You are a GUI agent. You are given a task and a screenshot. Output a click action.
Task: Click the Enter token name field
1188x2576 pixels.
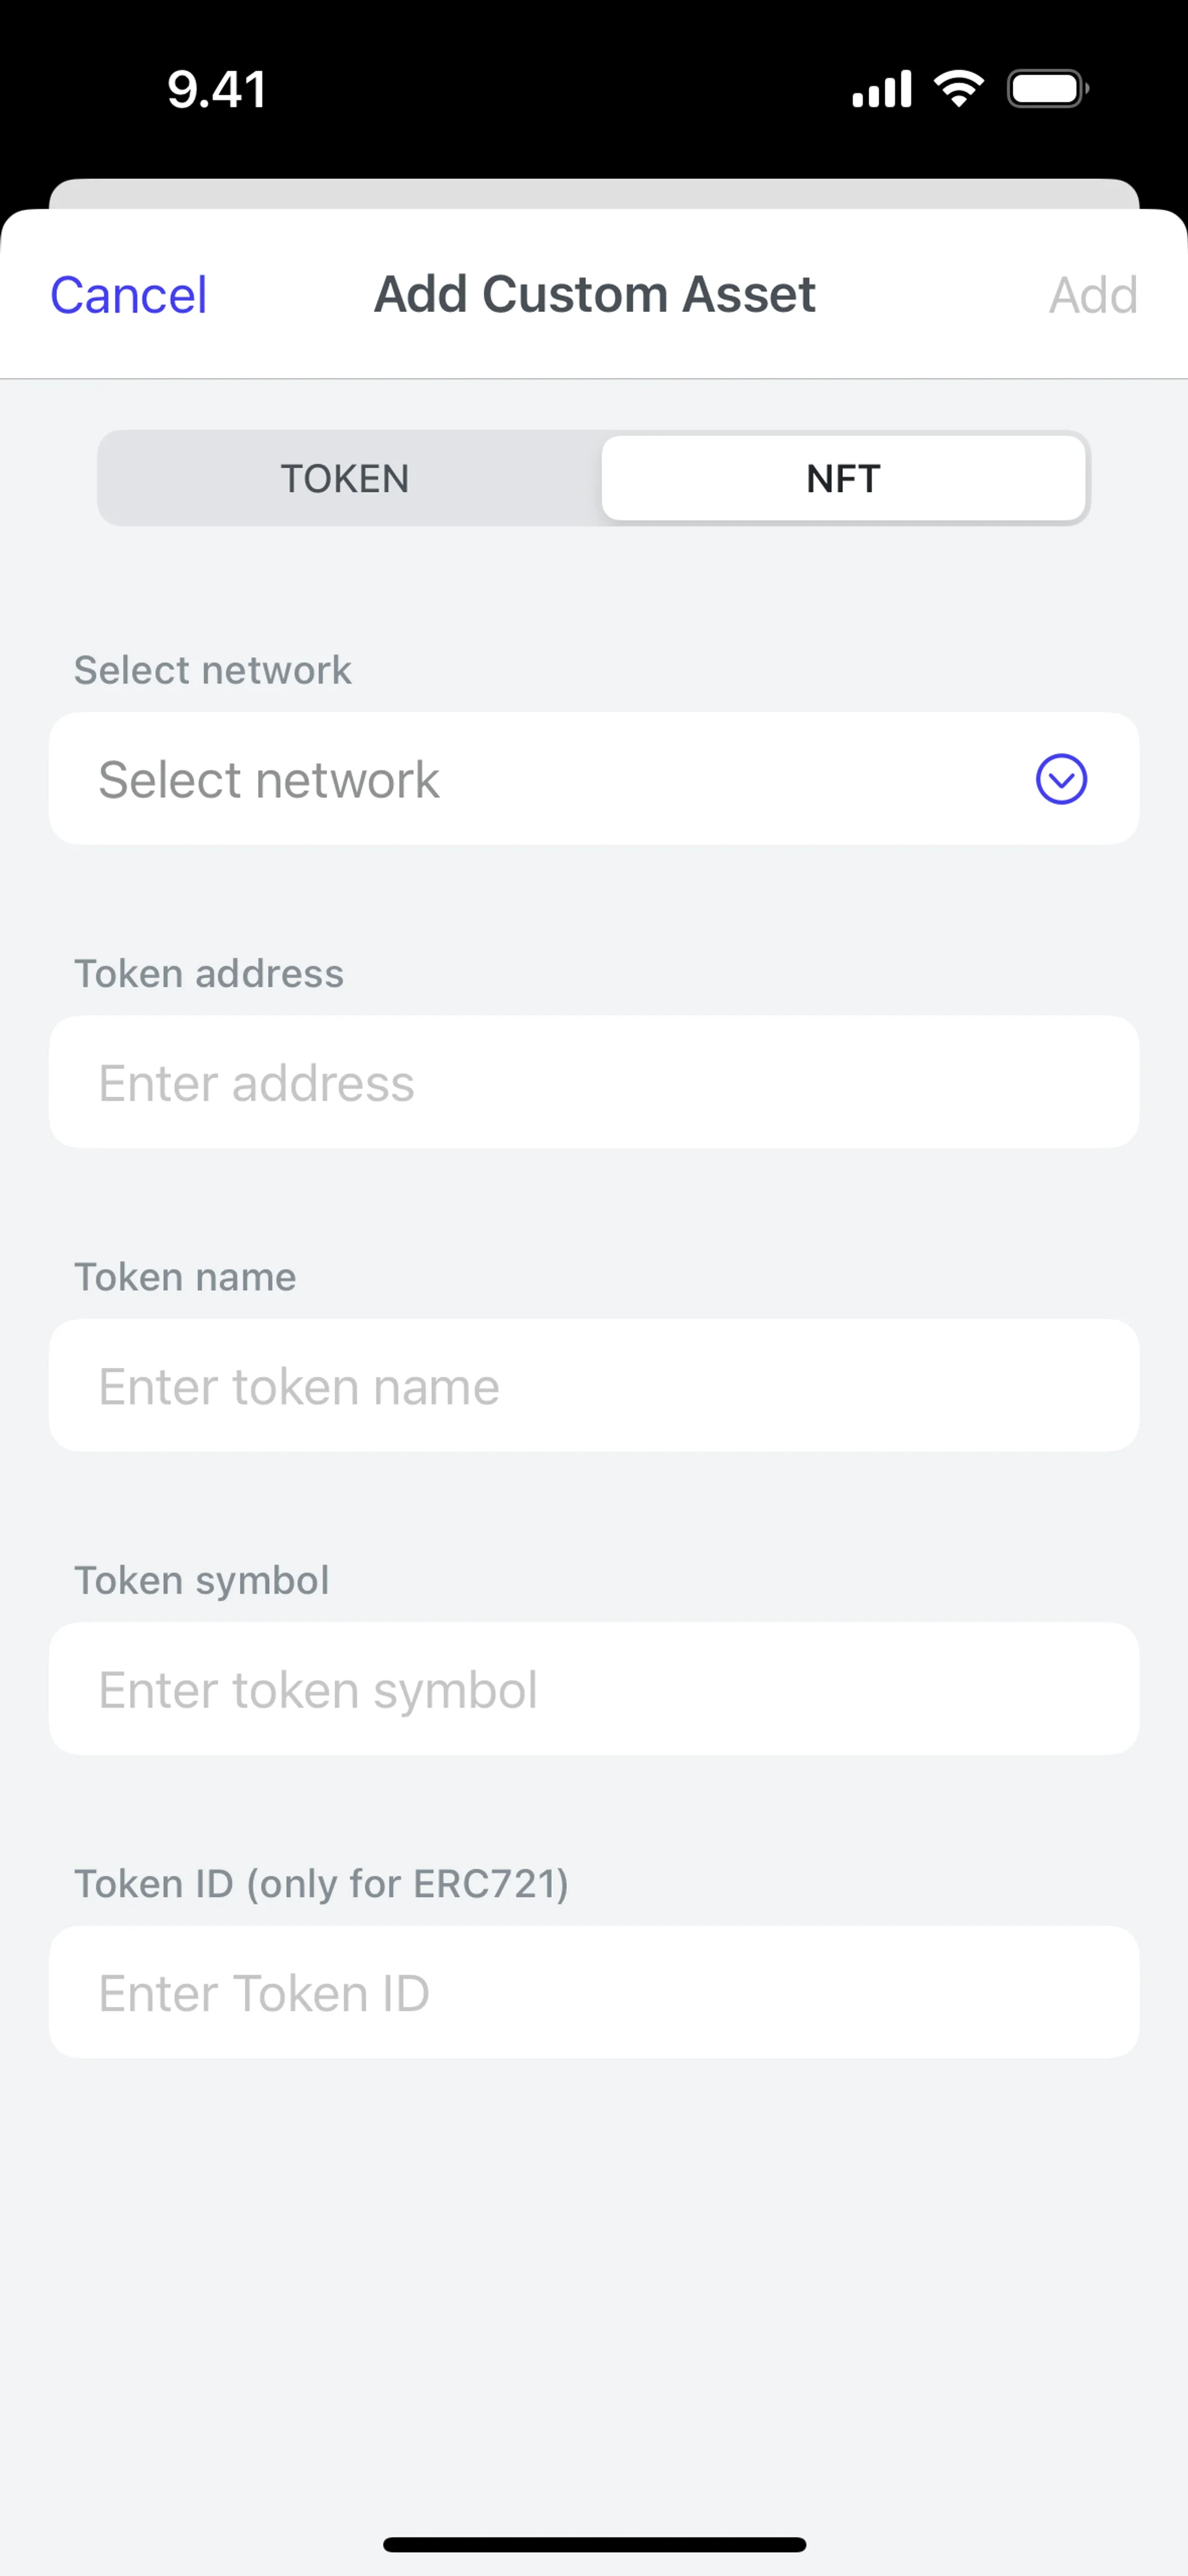594,1386
